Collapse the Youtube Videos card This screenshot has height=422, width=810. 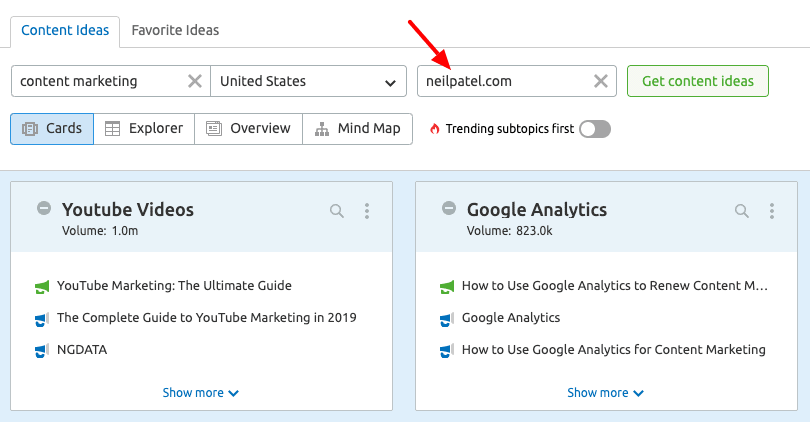(44, 208)
